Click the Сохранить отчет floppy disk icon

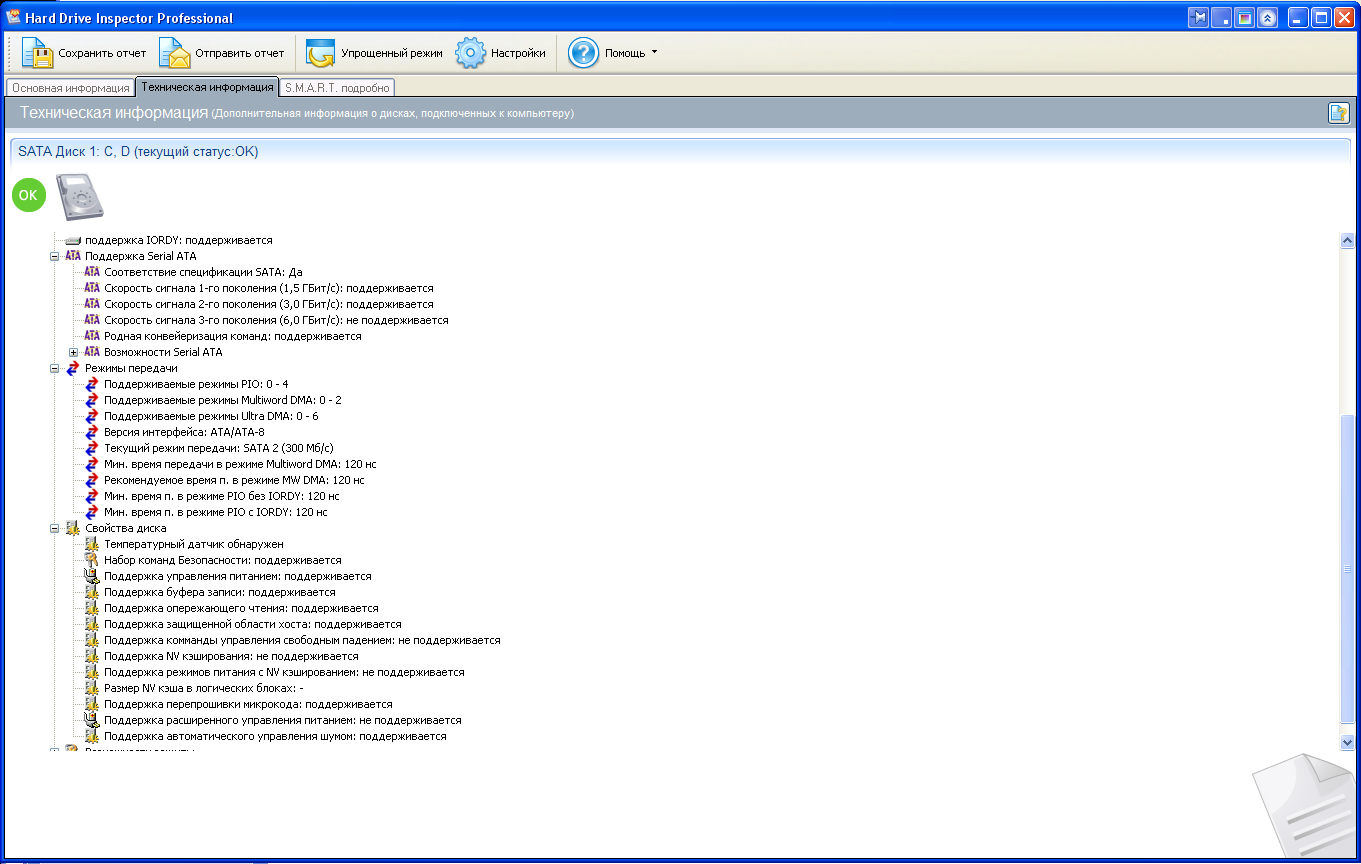[x=37, y=53]
